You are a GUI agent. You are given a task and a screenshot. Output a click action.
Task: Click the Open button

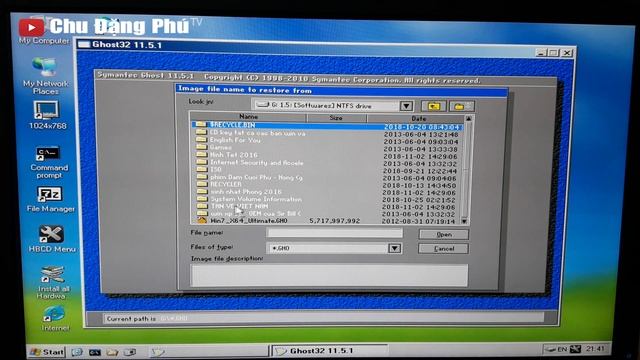pyautogui.click(x=444, y=234)
